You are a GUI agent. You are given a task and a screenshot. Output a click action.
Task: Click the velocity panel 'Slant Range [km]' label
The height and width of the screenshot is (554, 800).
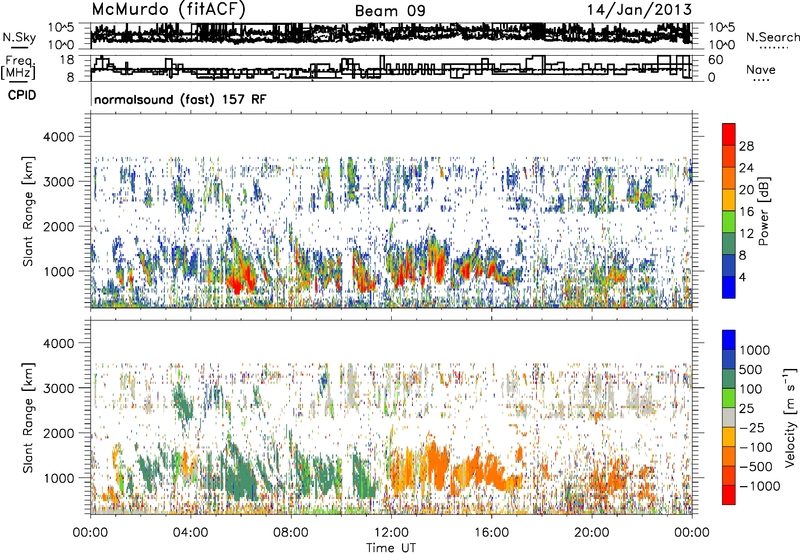(x=28, y=417)
